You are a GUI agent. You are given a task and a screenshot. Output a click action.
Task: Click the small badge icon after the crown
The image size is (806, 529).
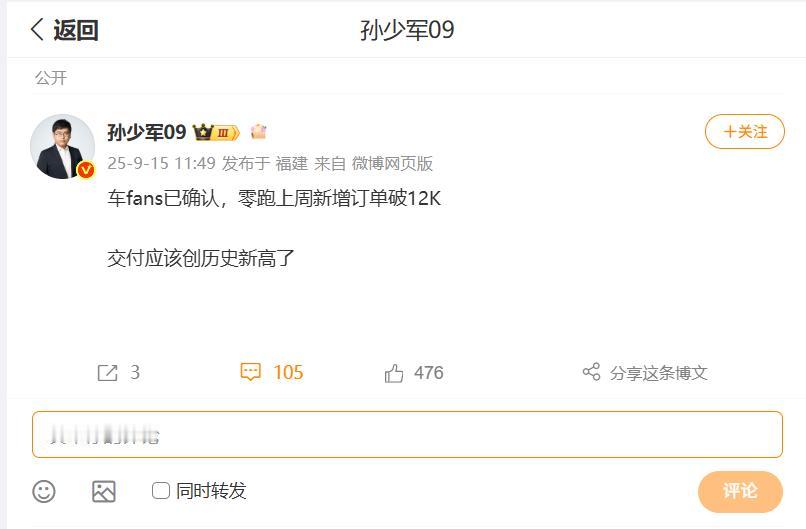tap(259, 132)
